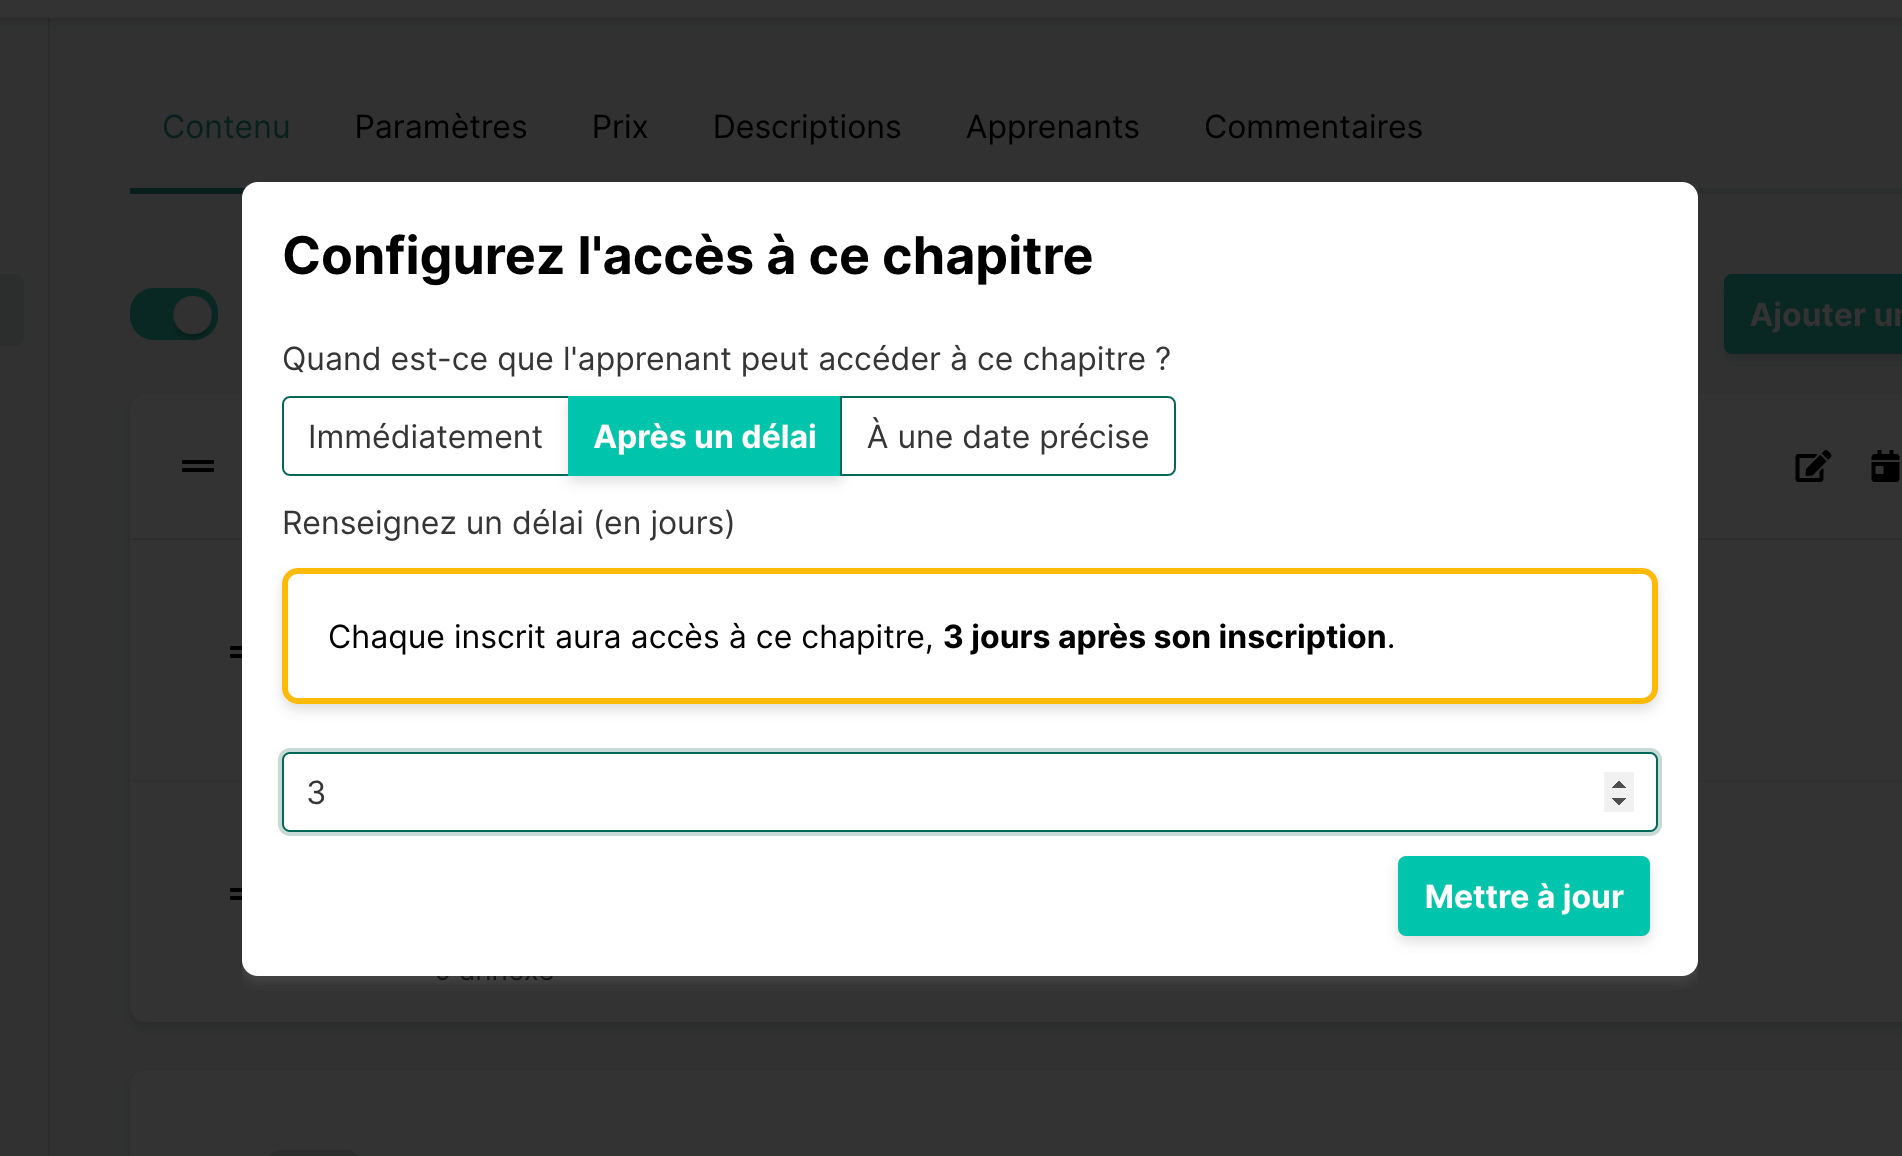Go to the Prix tab

click(x=620, y=127)
